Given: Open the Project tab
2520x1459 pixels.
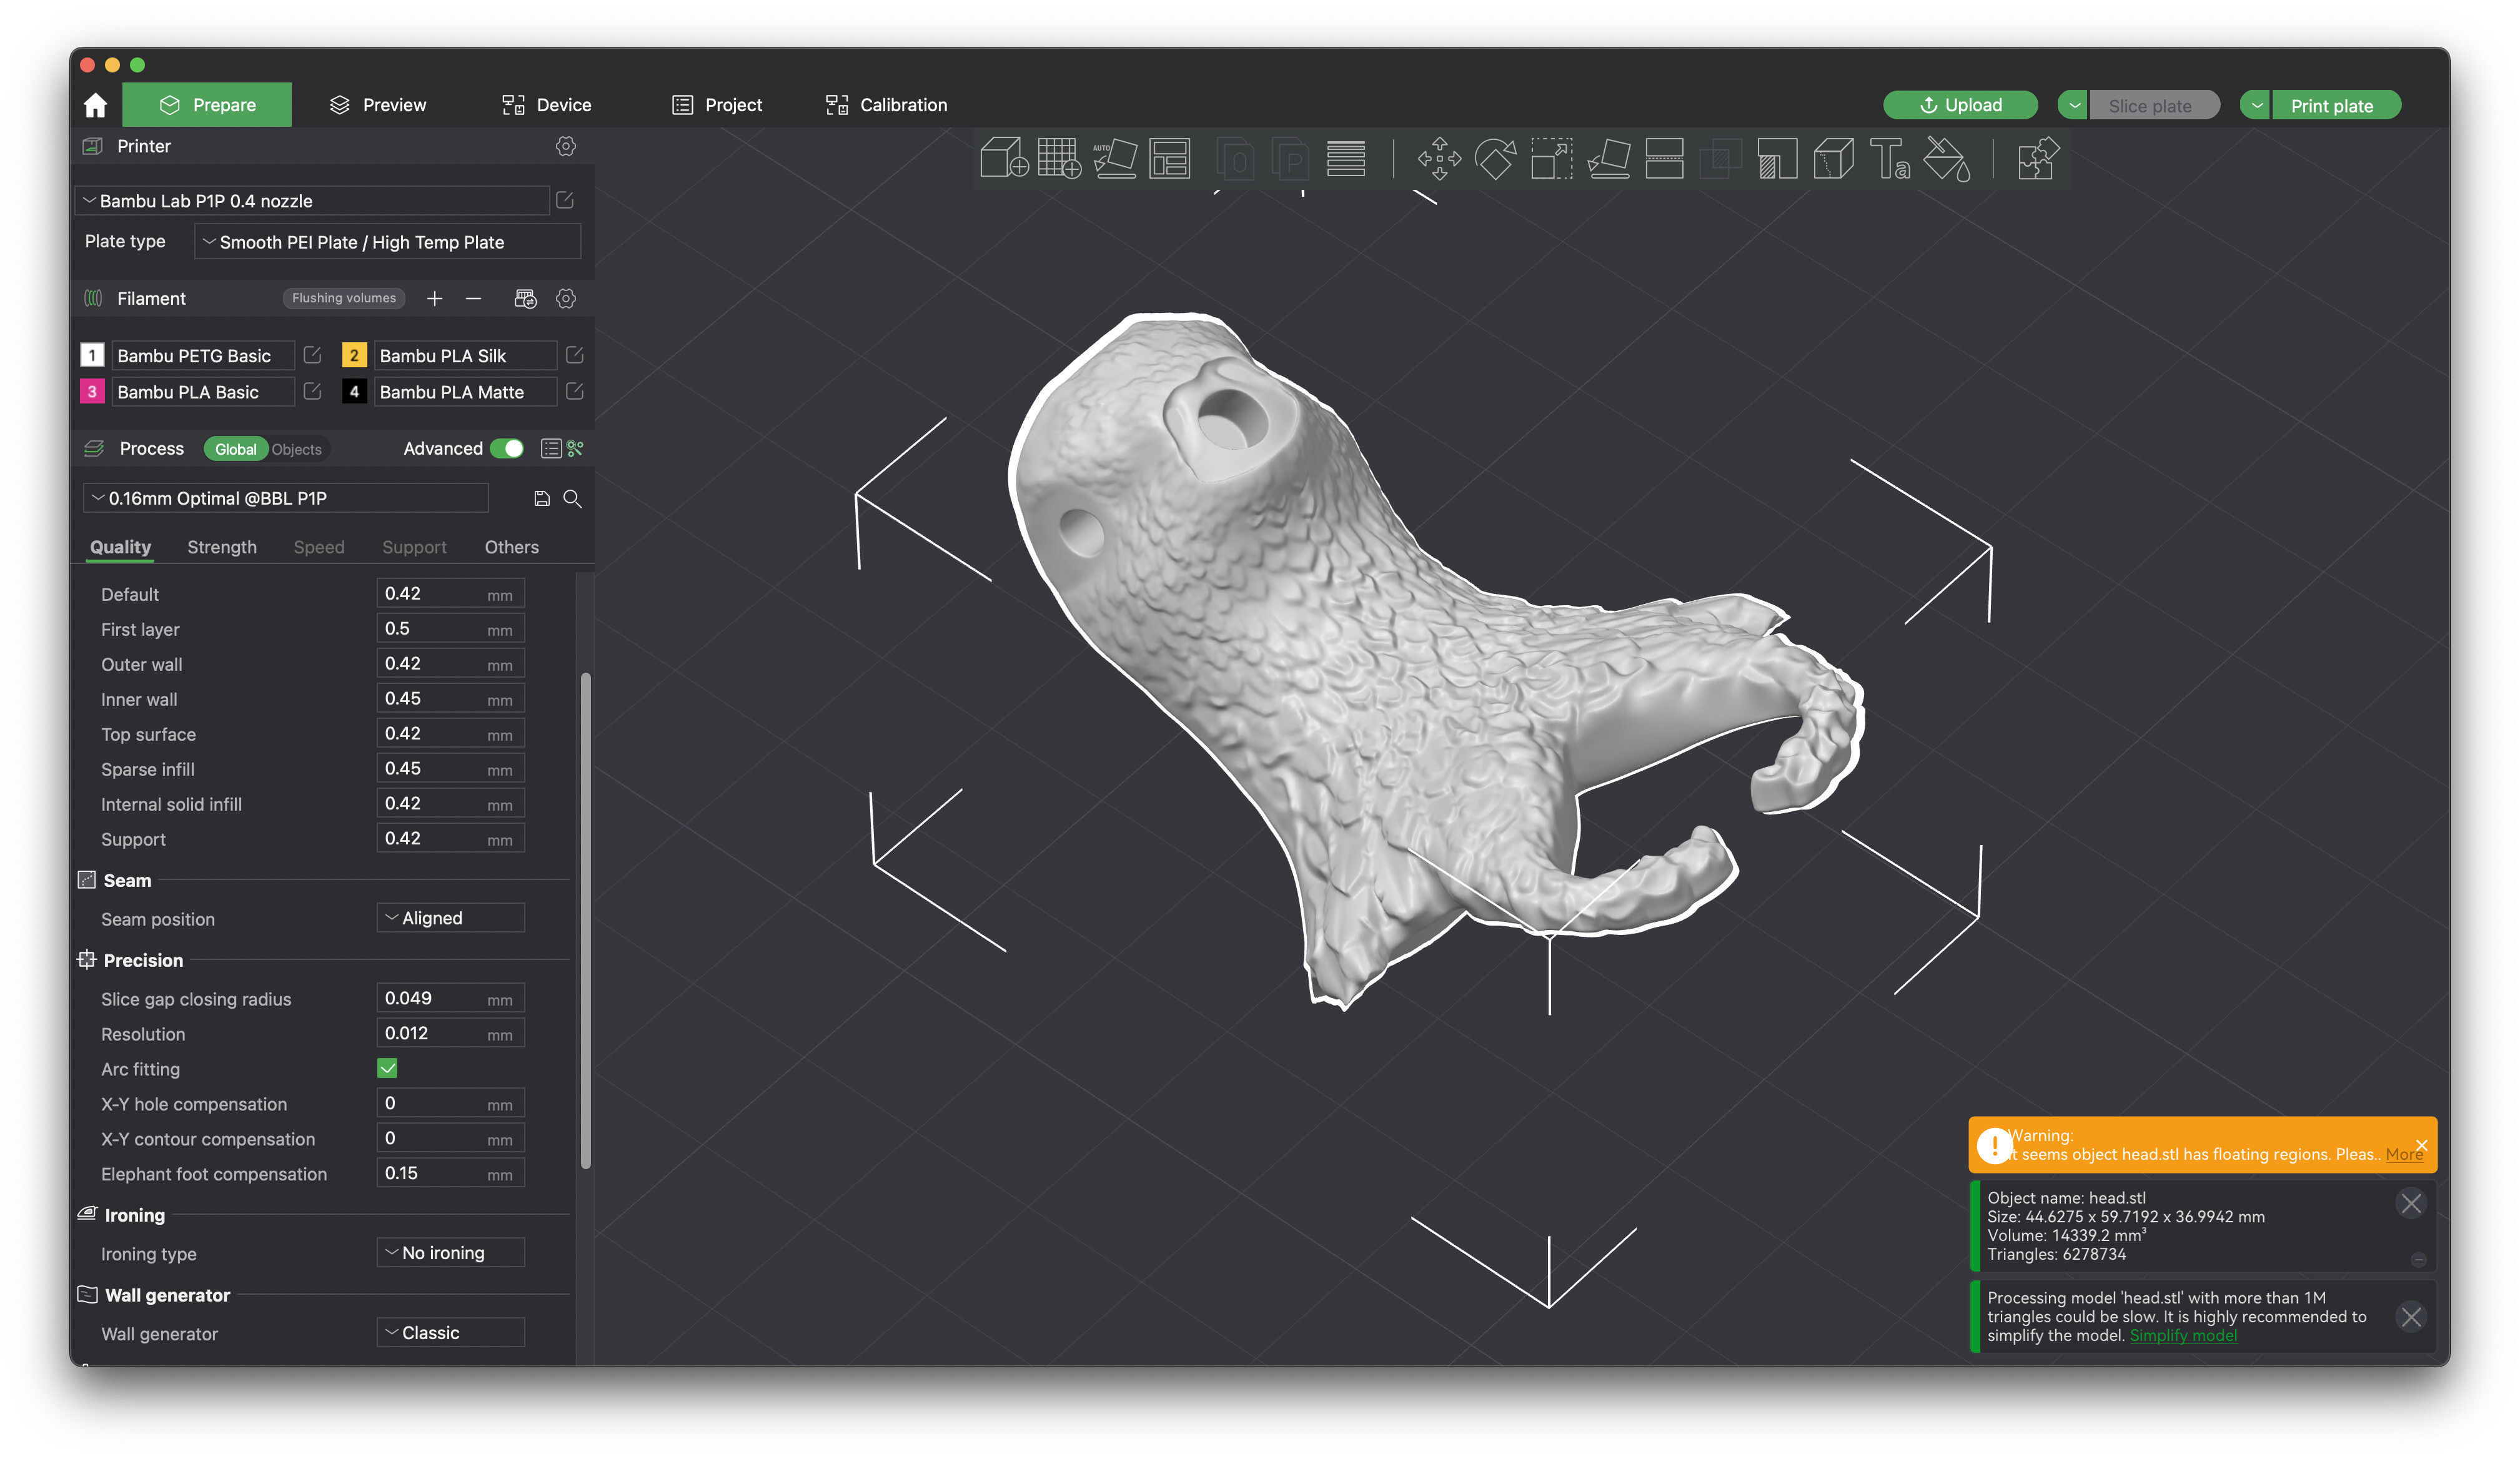Looking at the screenshot, I should (x=717, y=105).
